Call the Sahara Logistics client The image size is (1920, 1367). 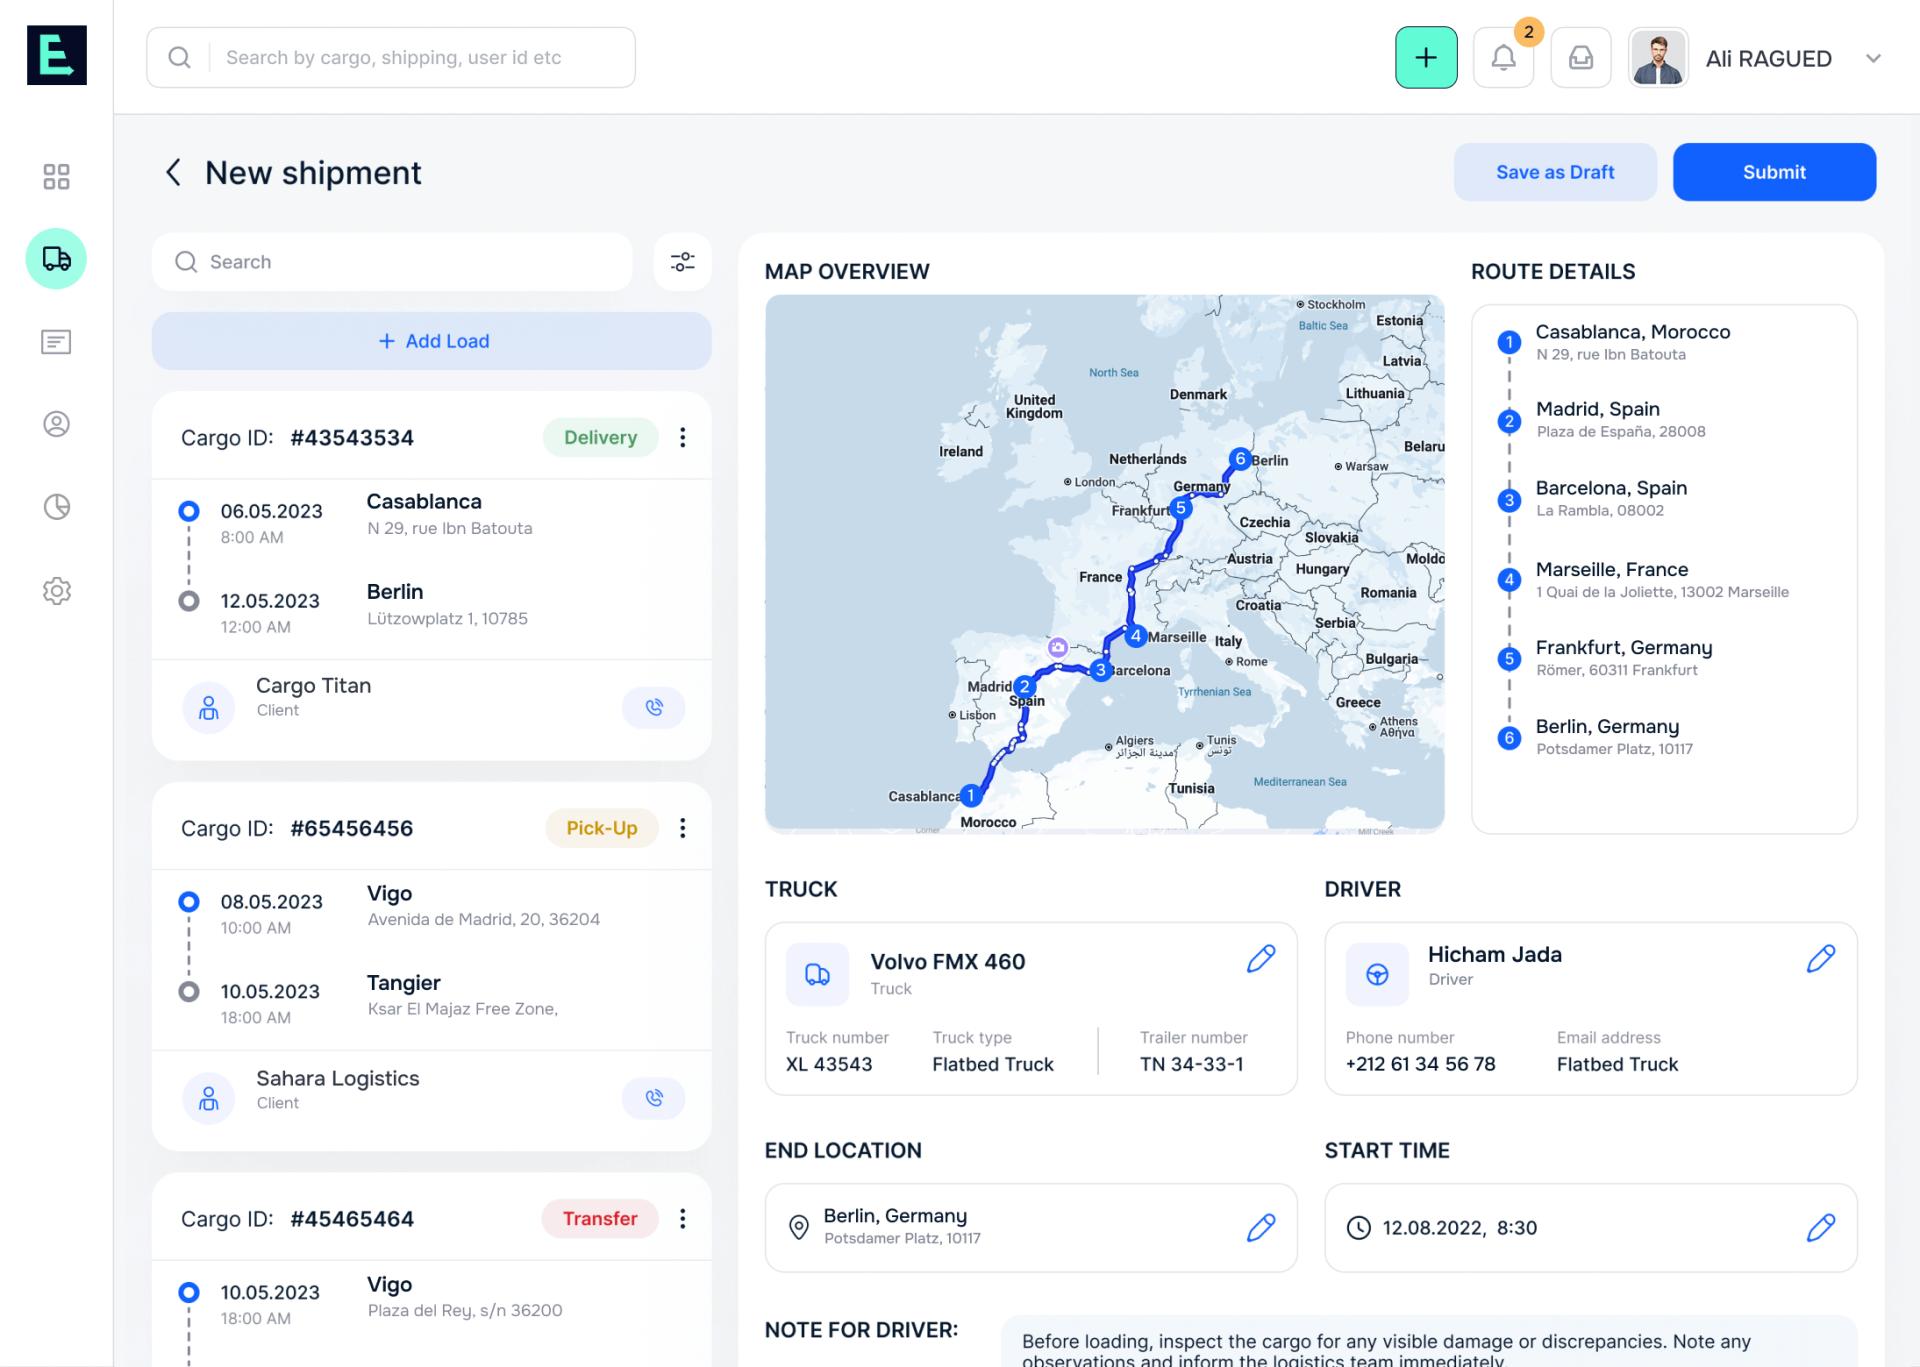(653, 1098)
